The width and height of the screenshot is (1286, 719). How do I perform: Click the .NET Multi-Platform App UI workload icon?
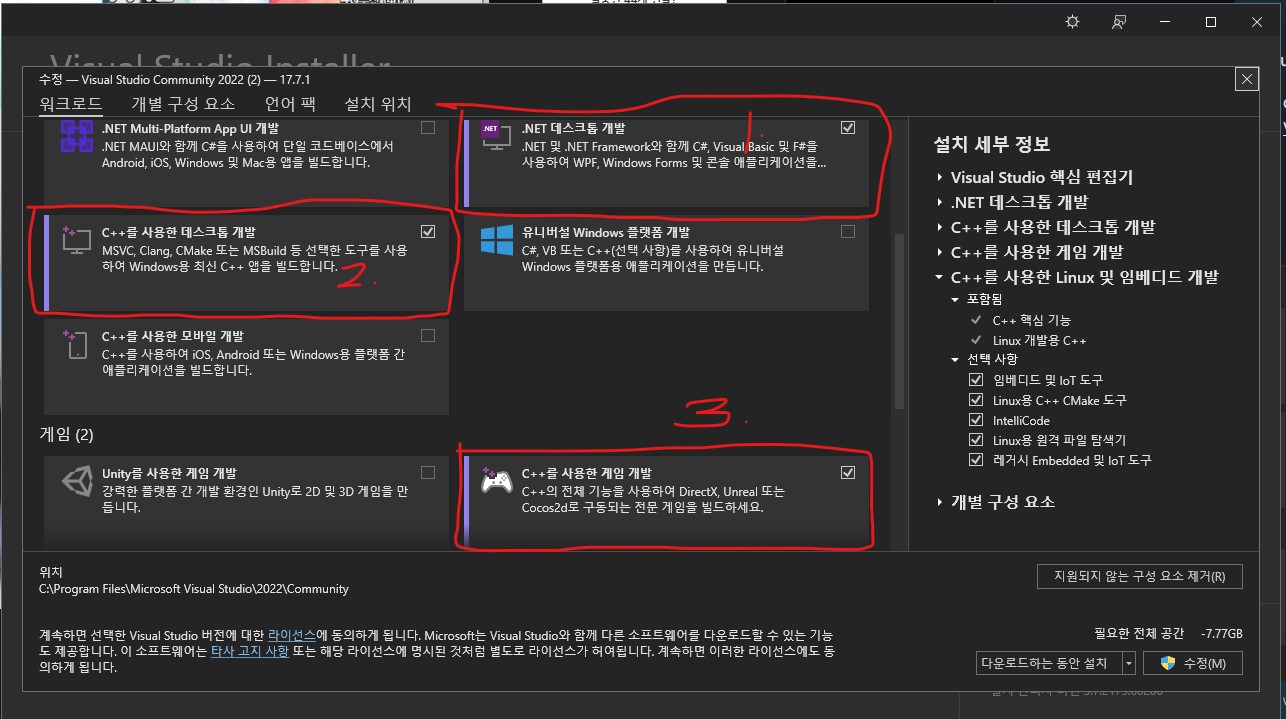click(x=77, y=136)
